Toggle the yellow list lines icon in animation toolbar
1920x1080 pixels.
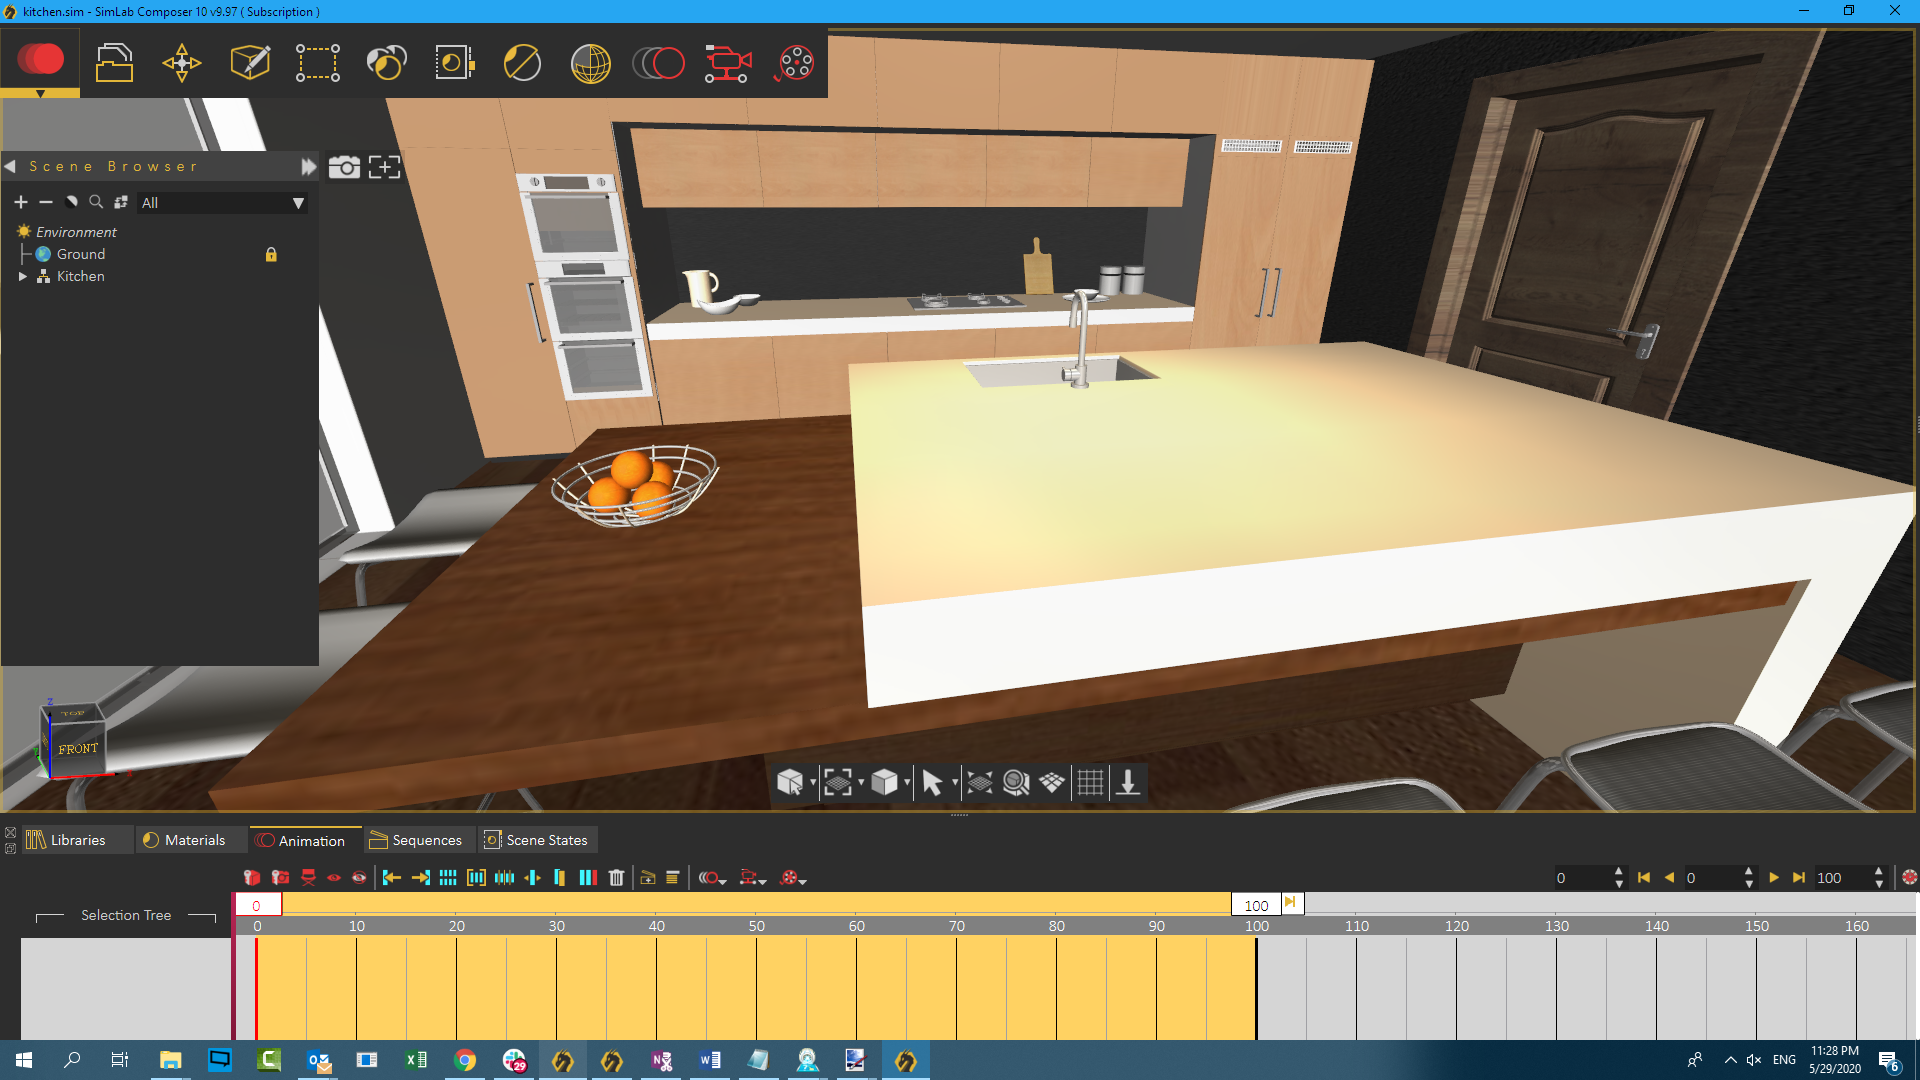pyautogui.click(x=673, y=878)
